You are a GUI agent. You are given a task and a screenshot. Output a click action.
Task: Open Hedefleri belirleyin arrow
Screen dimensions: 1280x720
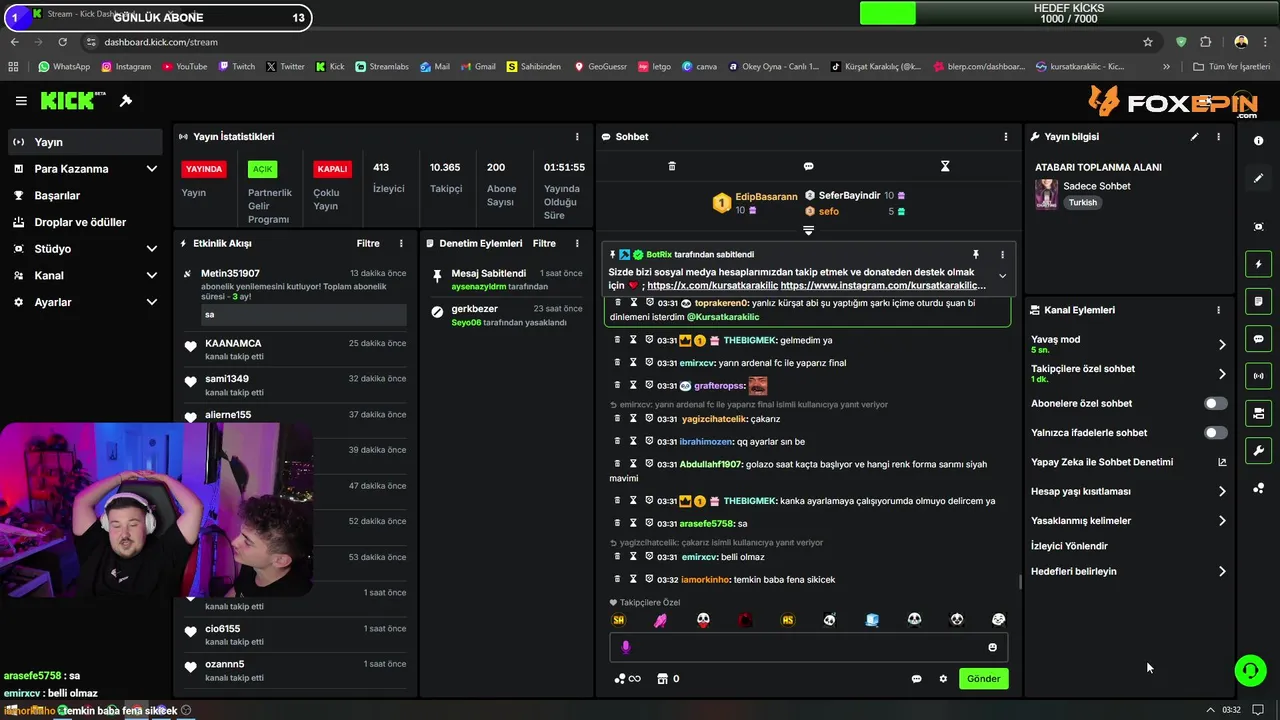1221,572
